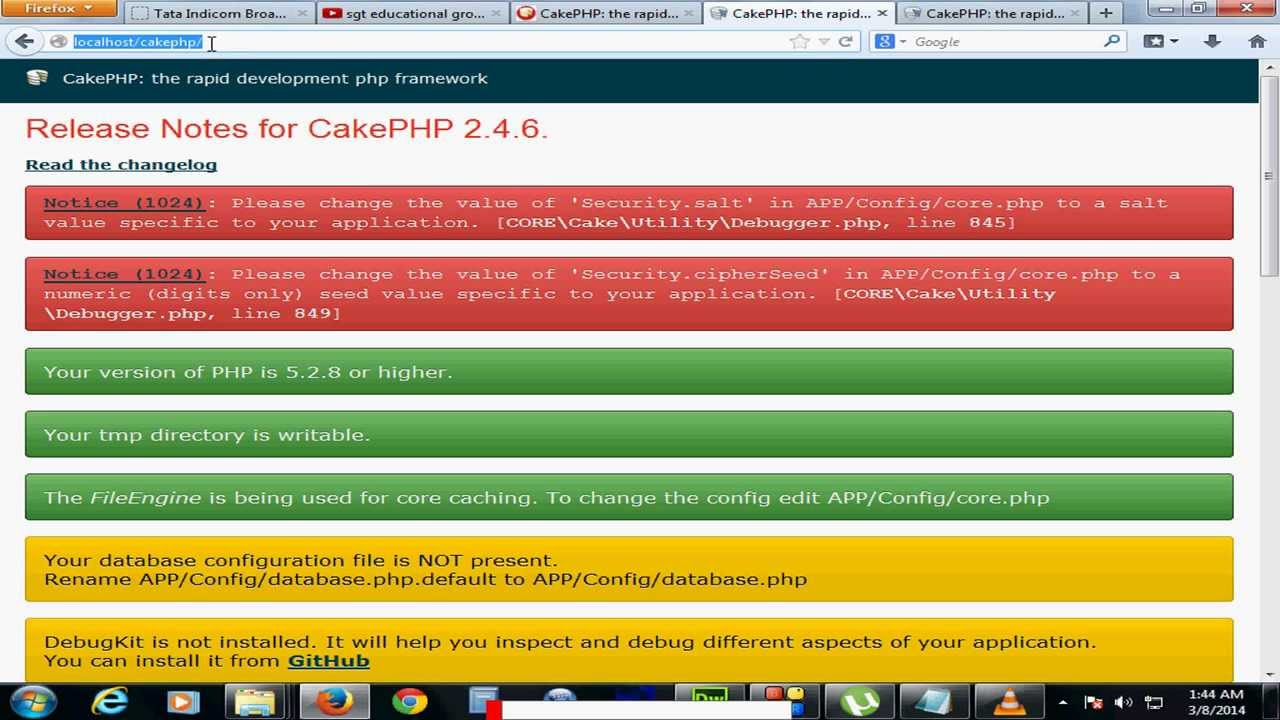Click into the Google search box
The height and width of the screenshot is (720, 1280).
(1005, 42)
